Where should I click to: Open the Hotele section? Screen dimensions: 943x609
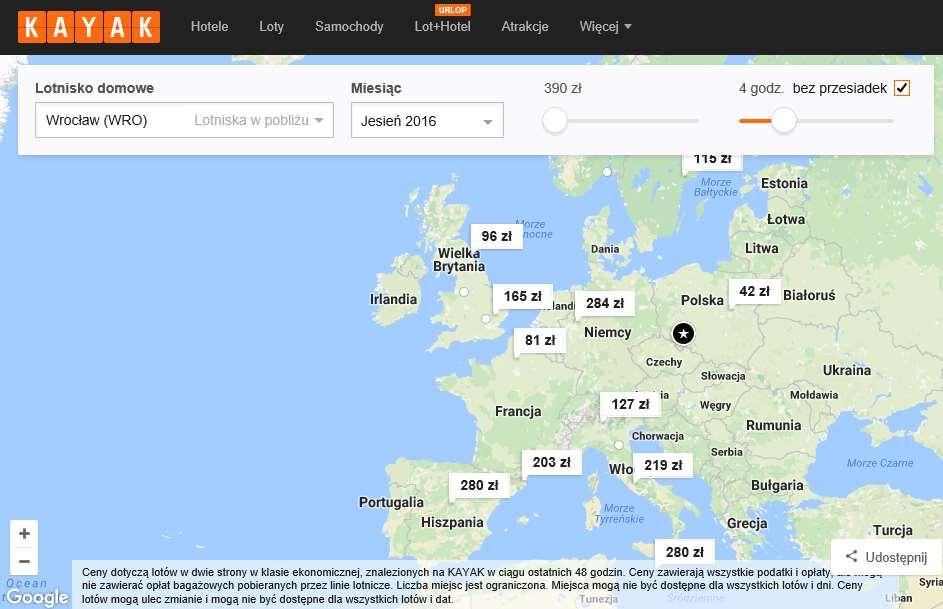point(209,26)
